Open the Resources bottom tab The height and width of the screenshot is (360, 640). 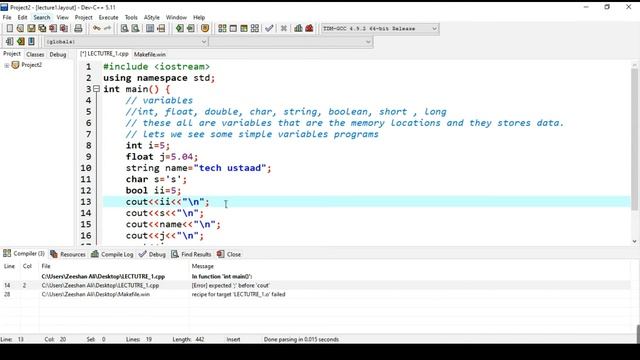pos(68,254)
